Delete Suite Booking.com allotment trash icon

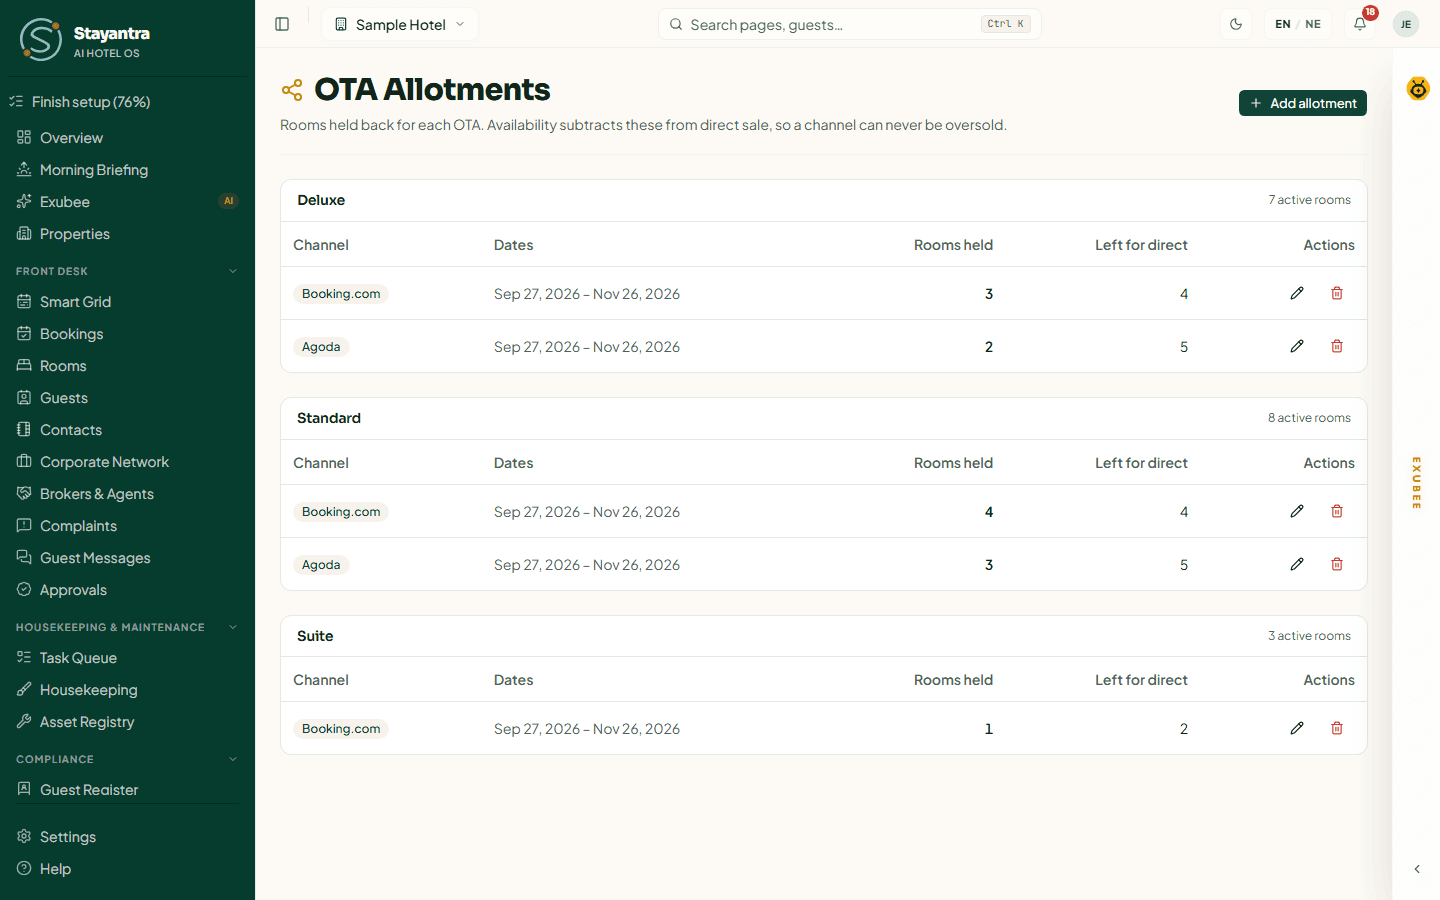point(1337,728)
